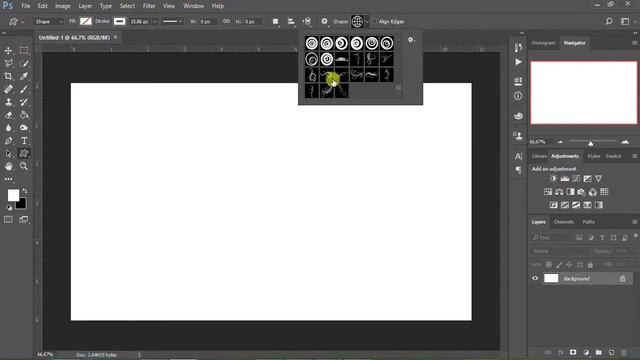Select the Eyedropper tool
The width and height of the screenshot is (640, 360).
tap(24, 76)
